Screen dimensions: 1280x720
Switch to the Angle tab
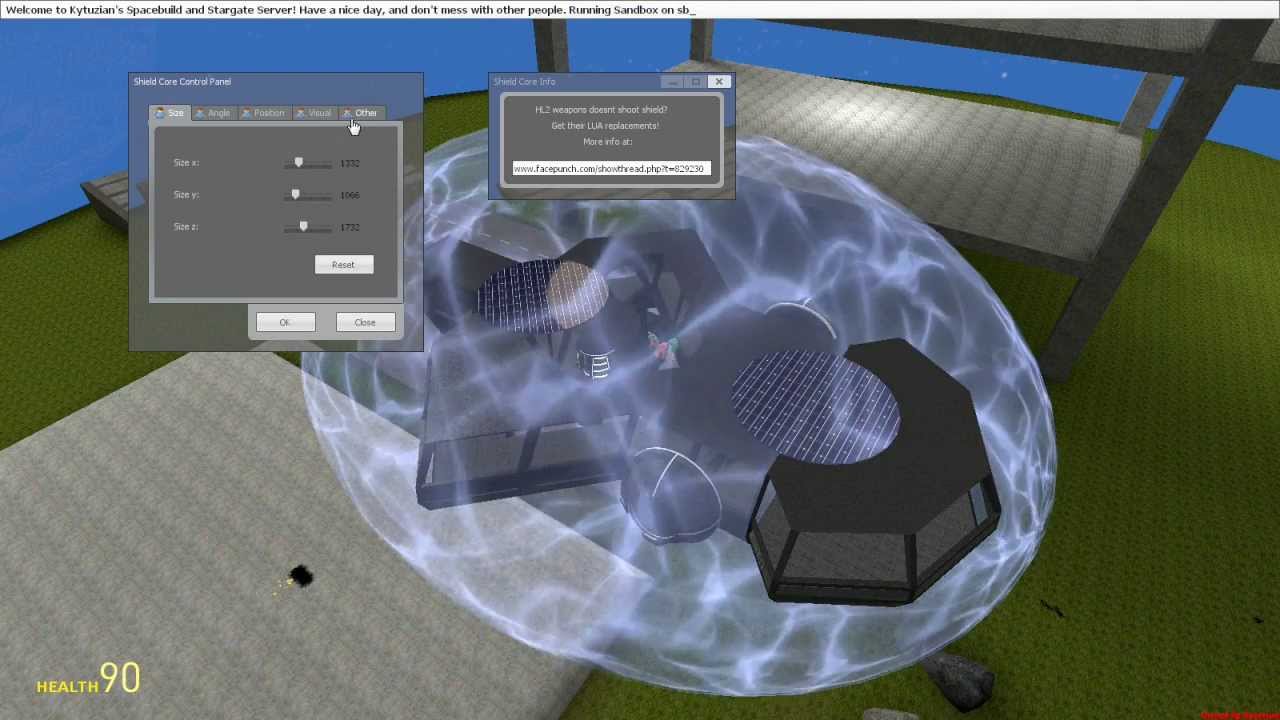pos(213,113)
